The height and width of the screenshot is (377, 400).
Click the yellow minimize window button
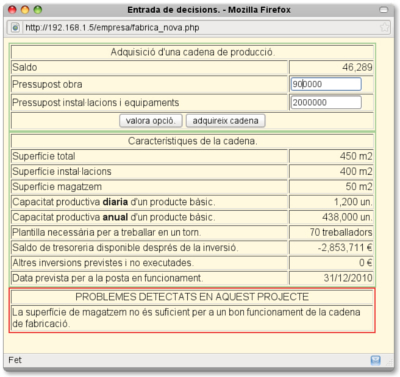(25, 10)
